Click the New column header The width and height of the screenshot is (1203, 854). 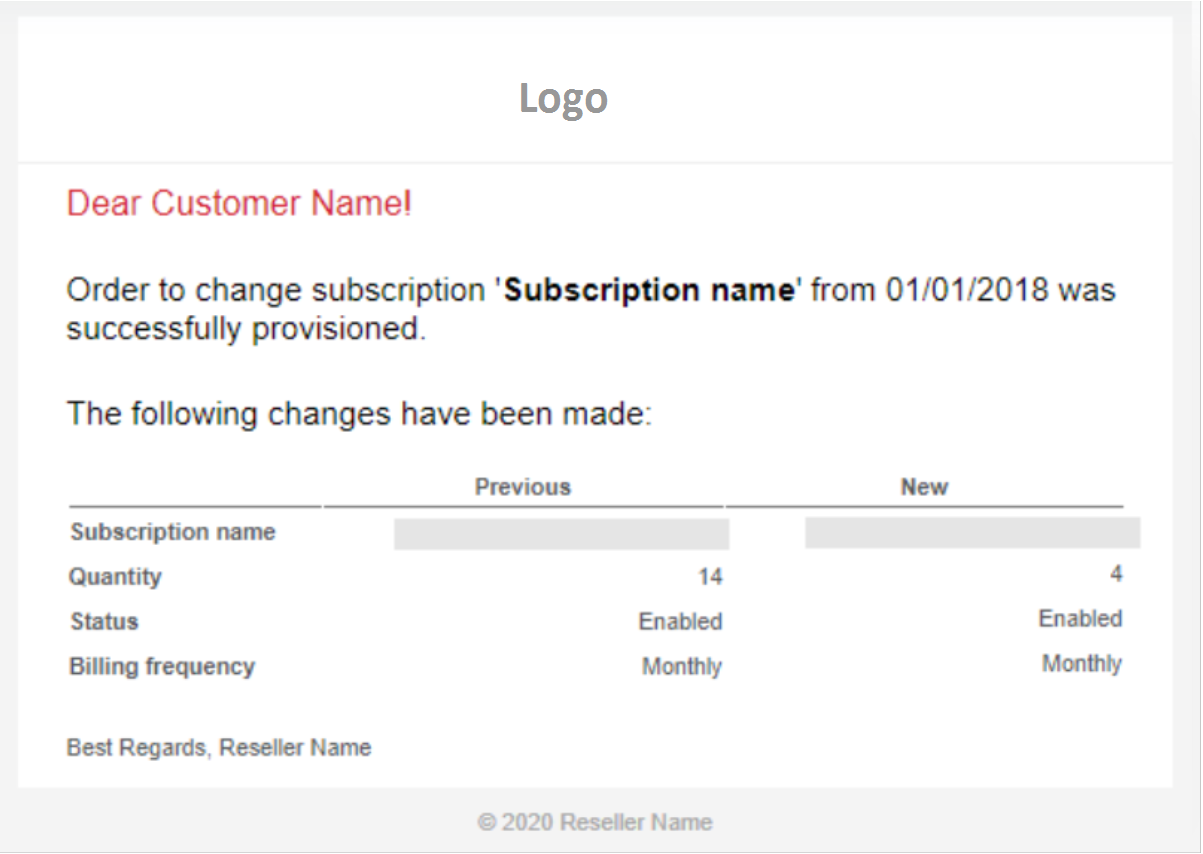pyautogui.click(x=924, y=487)
